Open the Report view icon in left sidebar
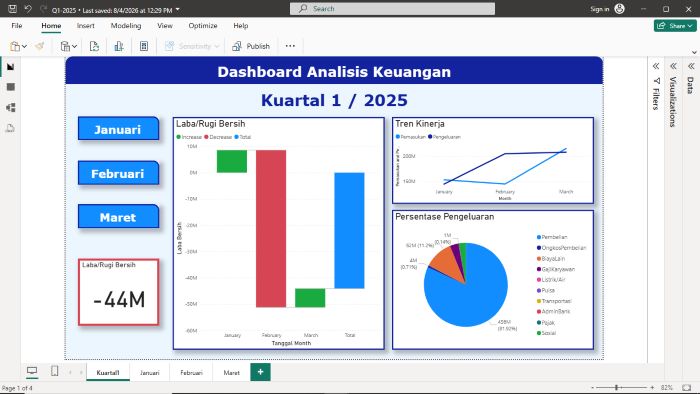 click(x=11, y=67)
